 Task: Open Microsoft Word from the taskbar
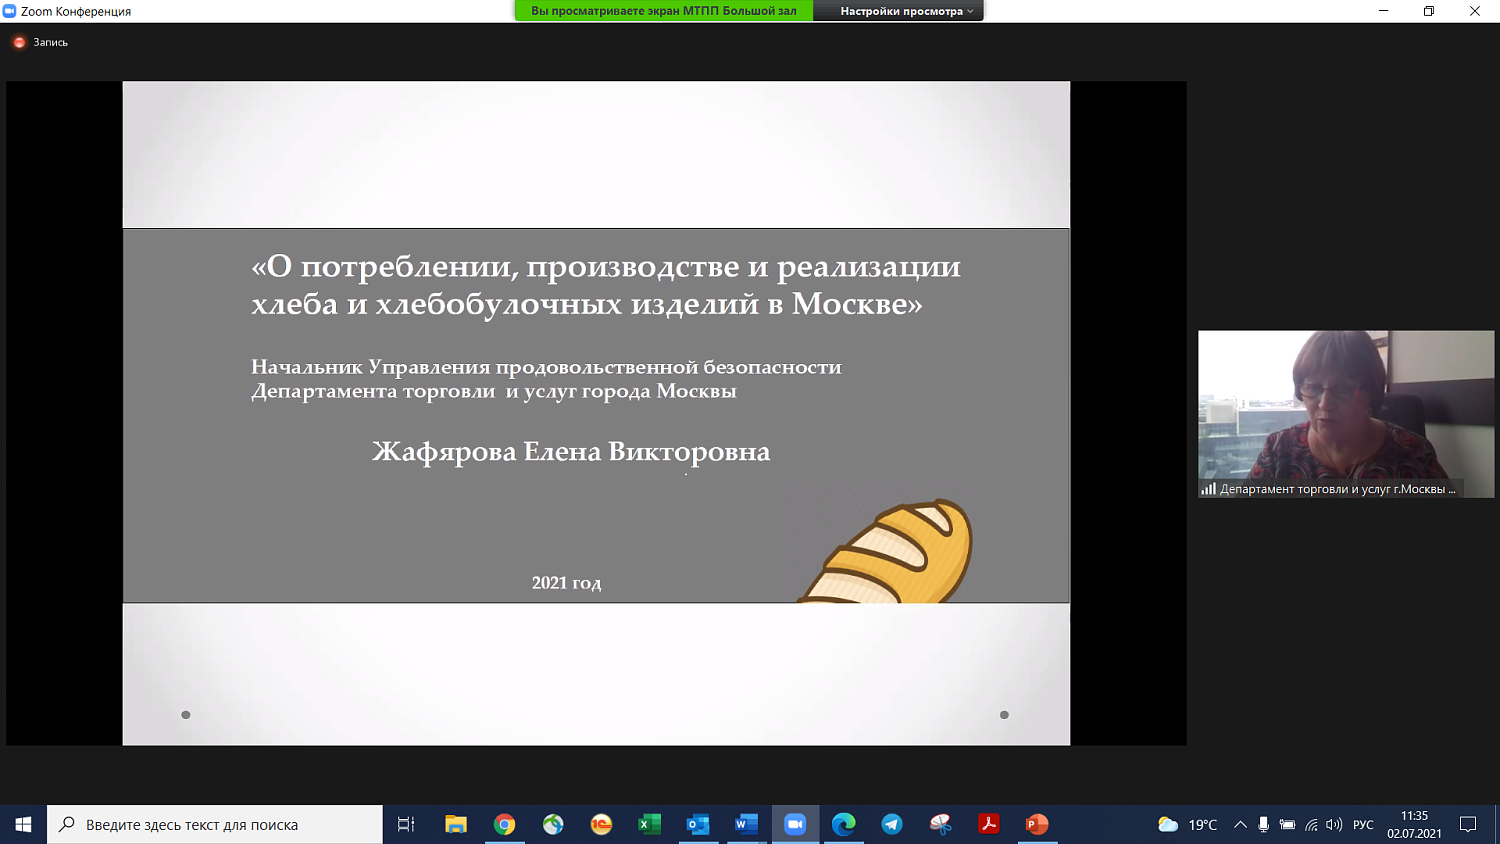(x=744, y=824)
